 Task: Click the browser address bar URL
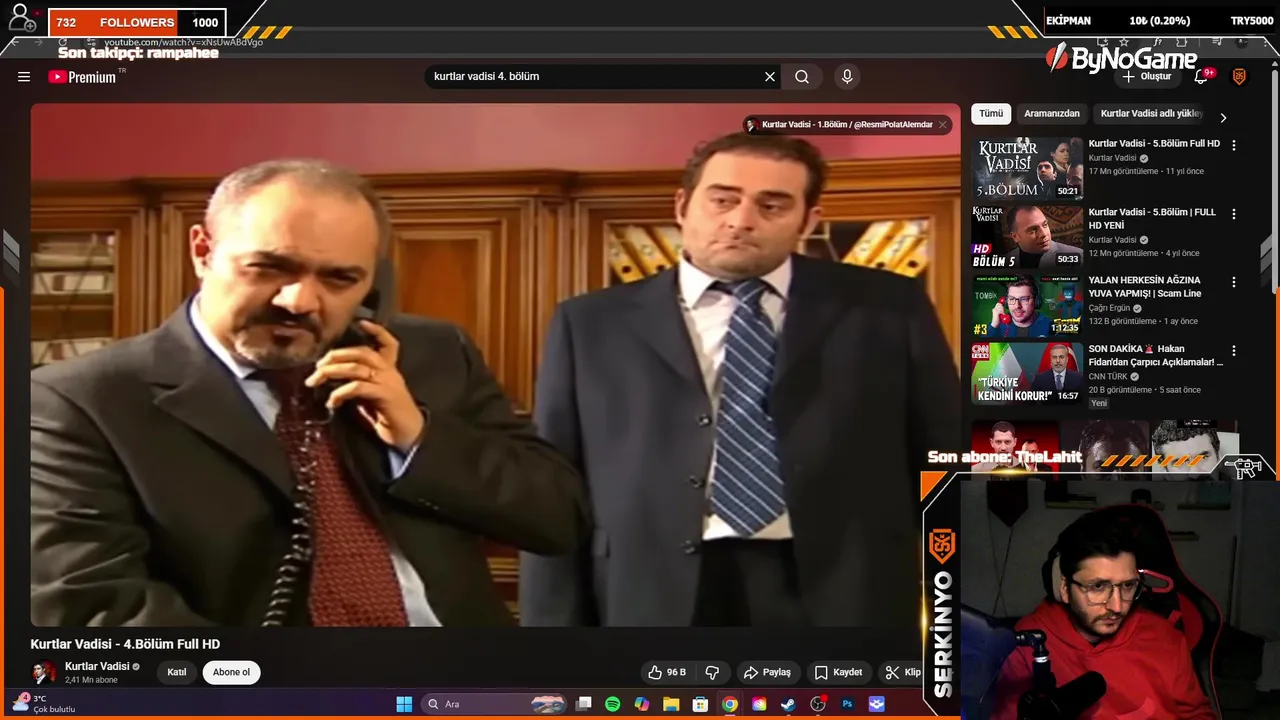183,42
